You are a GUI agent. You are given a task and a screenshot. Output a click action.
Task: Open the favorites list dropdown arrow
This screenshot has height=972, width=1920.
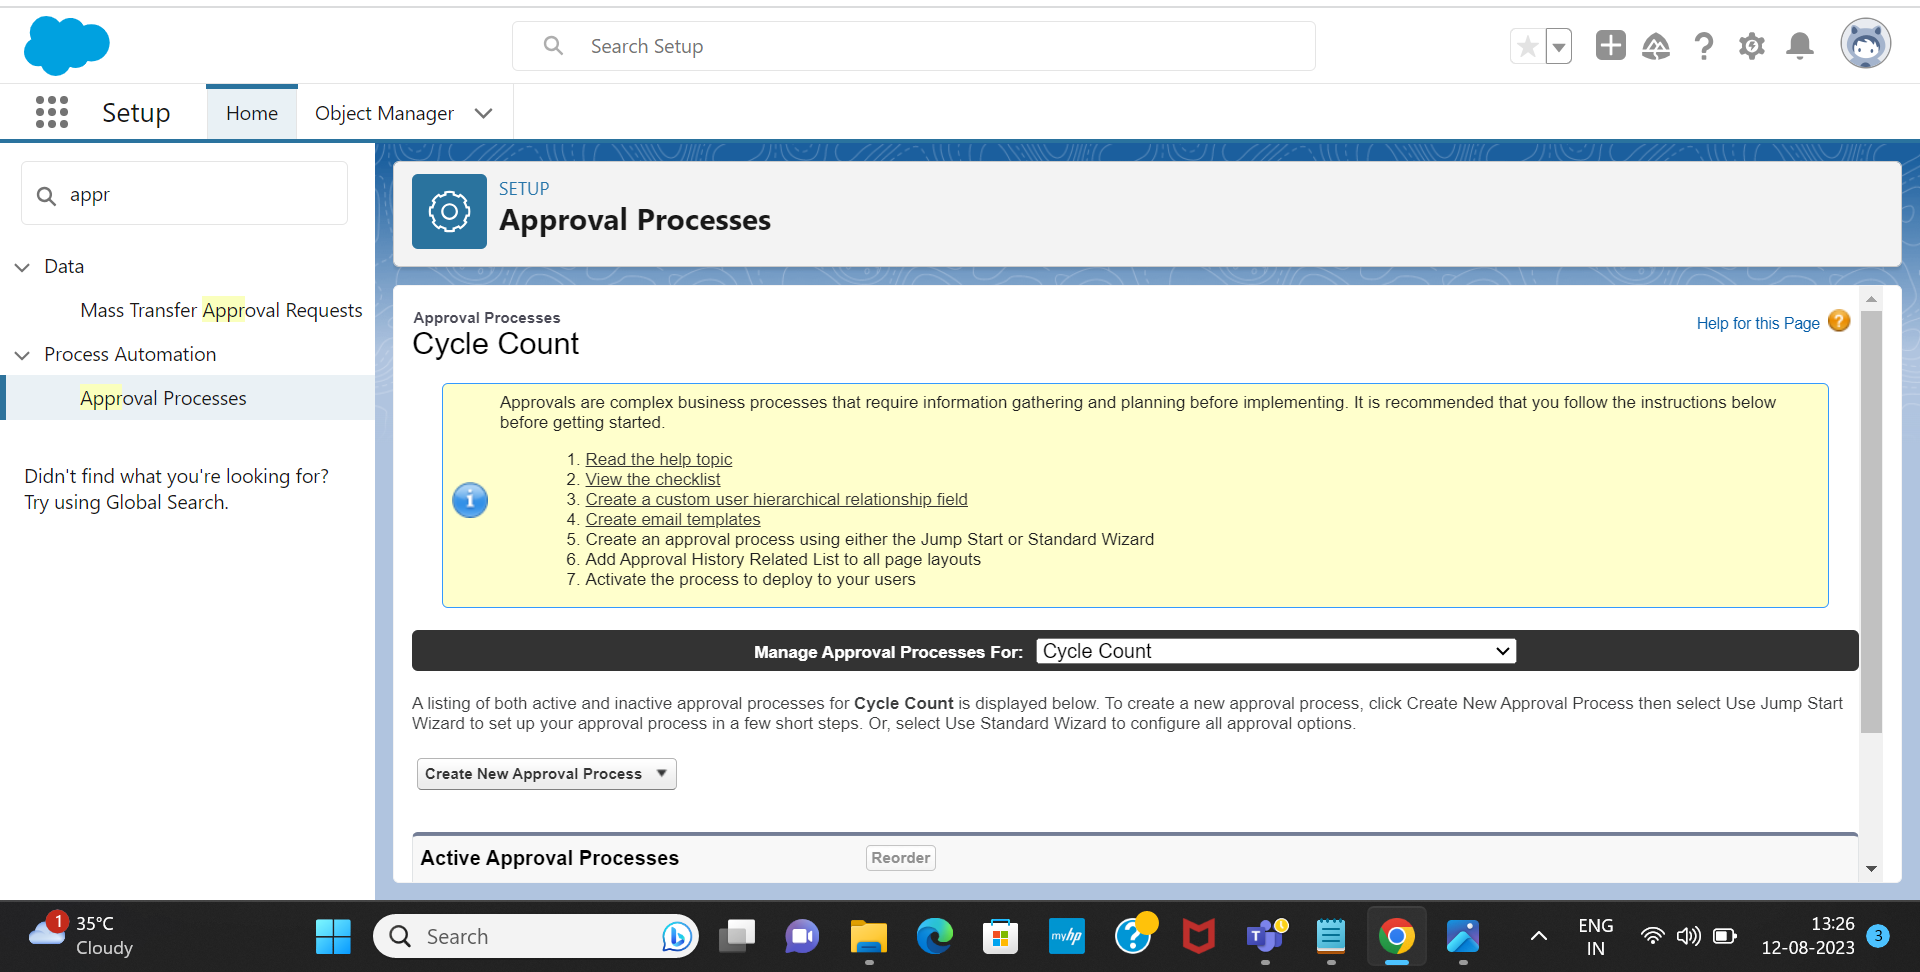1559,46
